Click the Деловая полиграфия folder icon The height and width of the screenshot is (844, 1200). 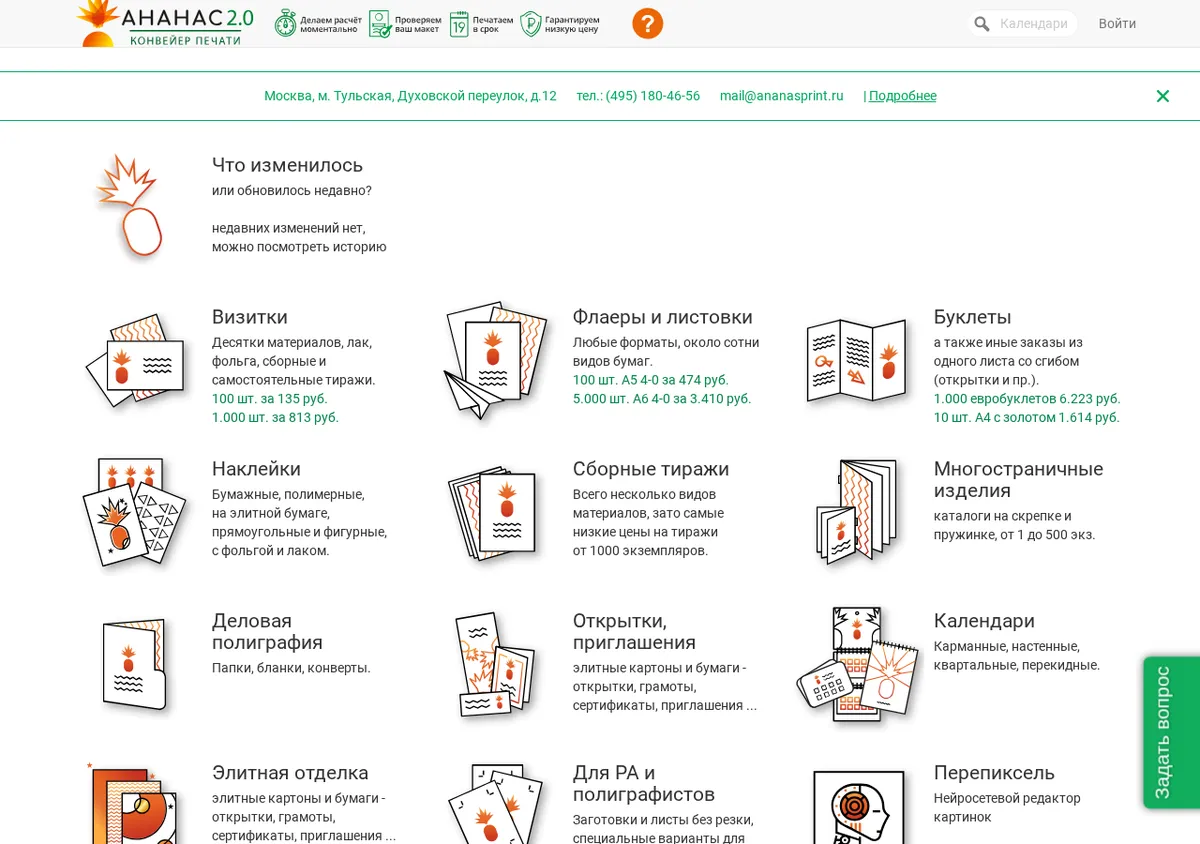pos(134,664)
